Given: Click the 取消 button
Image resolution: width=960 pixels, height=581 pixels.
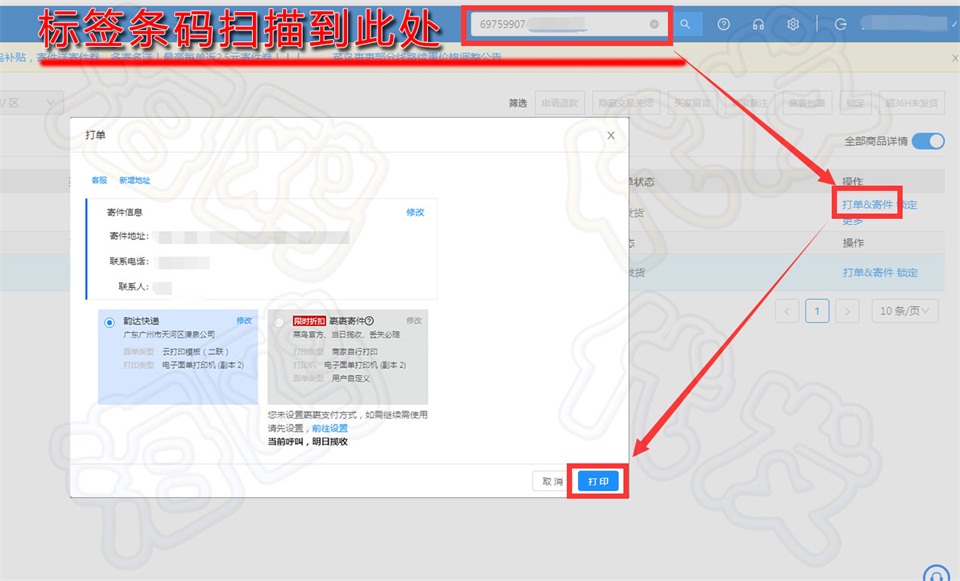Looking at the screenshot, I should (x=552, y=481).
